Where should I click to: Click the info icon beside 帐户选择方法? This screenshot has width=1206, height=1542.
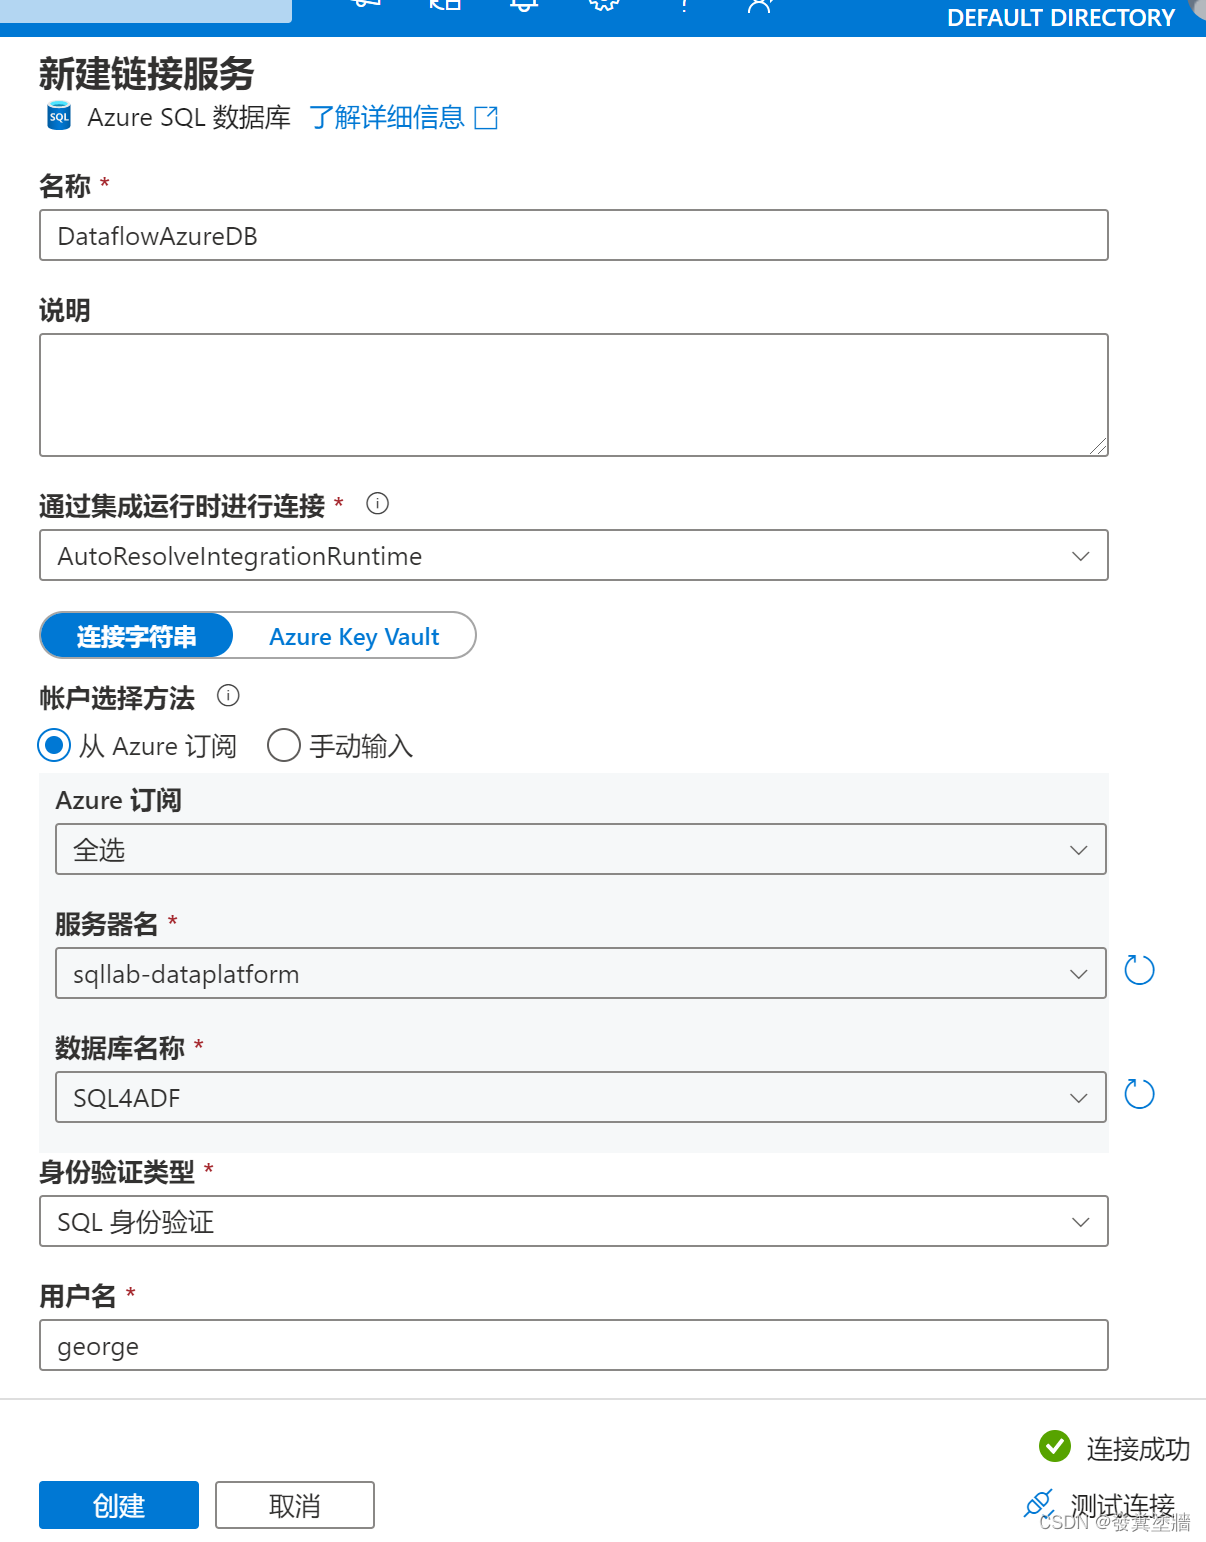click(228, 696)
